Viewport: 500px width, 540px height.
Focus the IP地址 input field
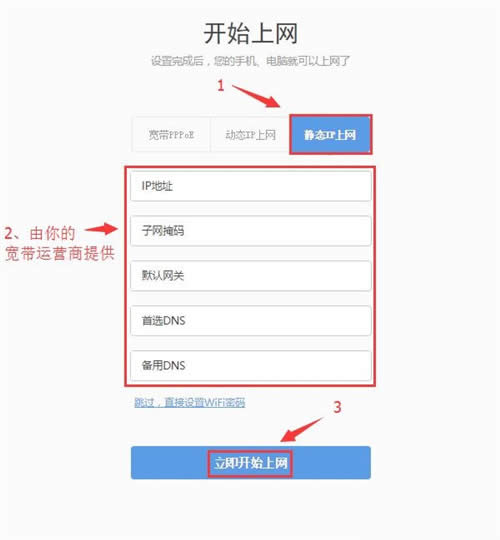pos(251,186)
